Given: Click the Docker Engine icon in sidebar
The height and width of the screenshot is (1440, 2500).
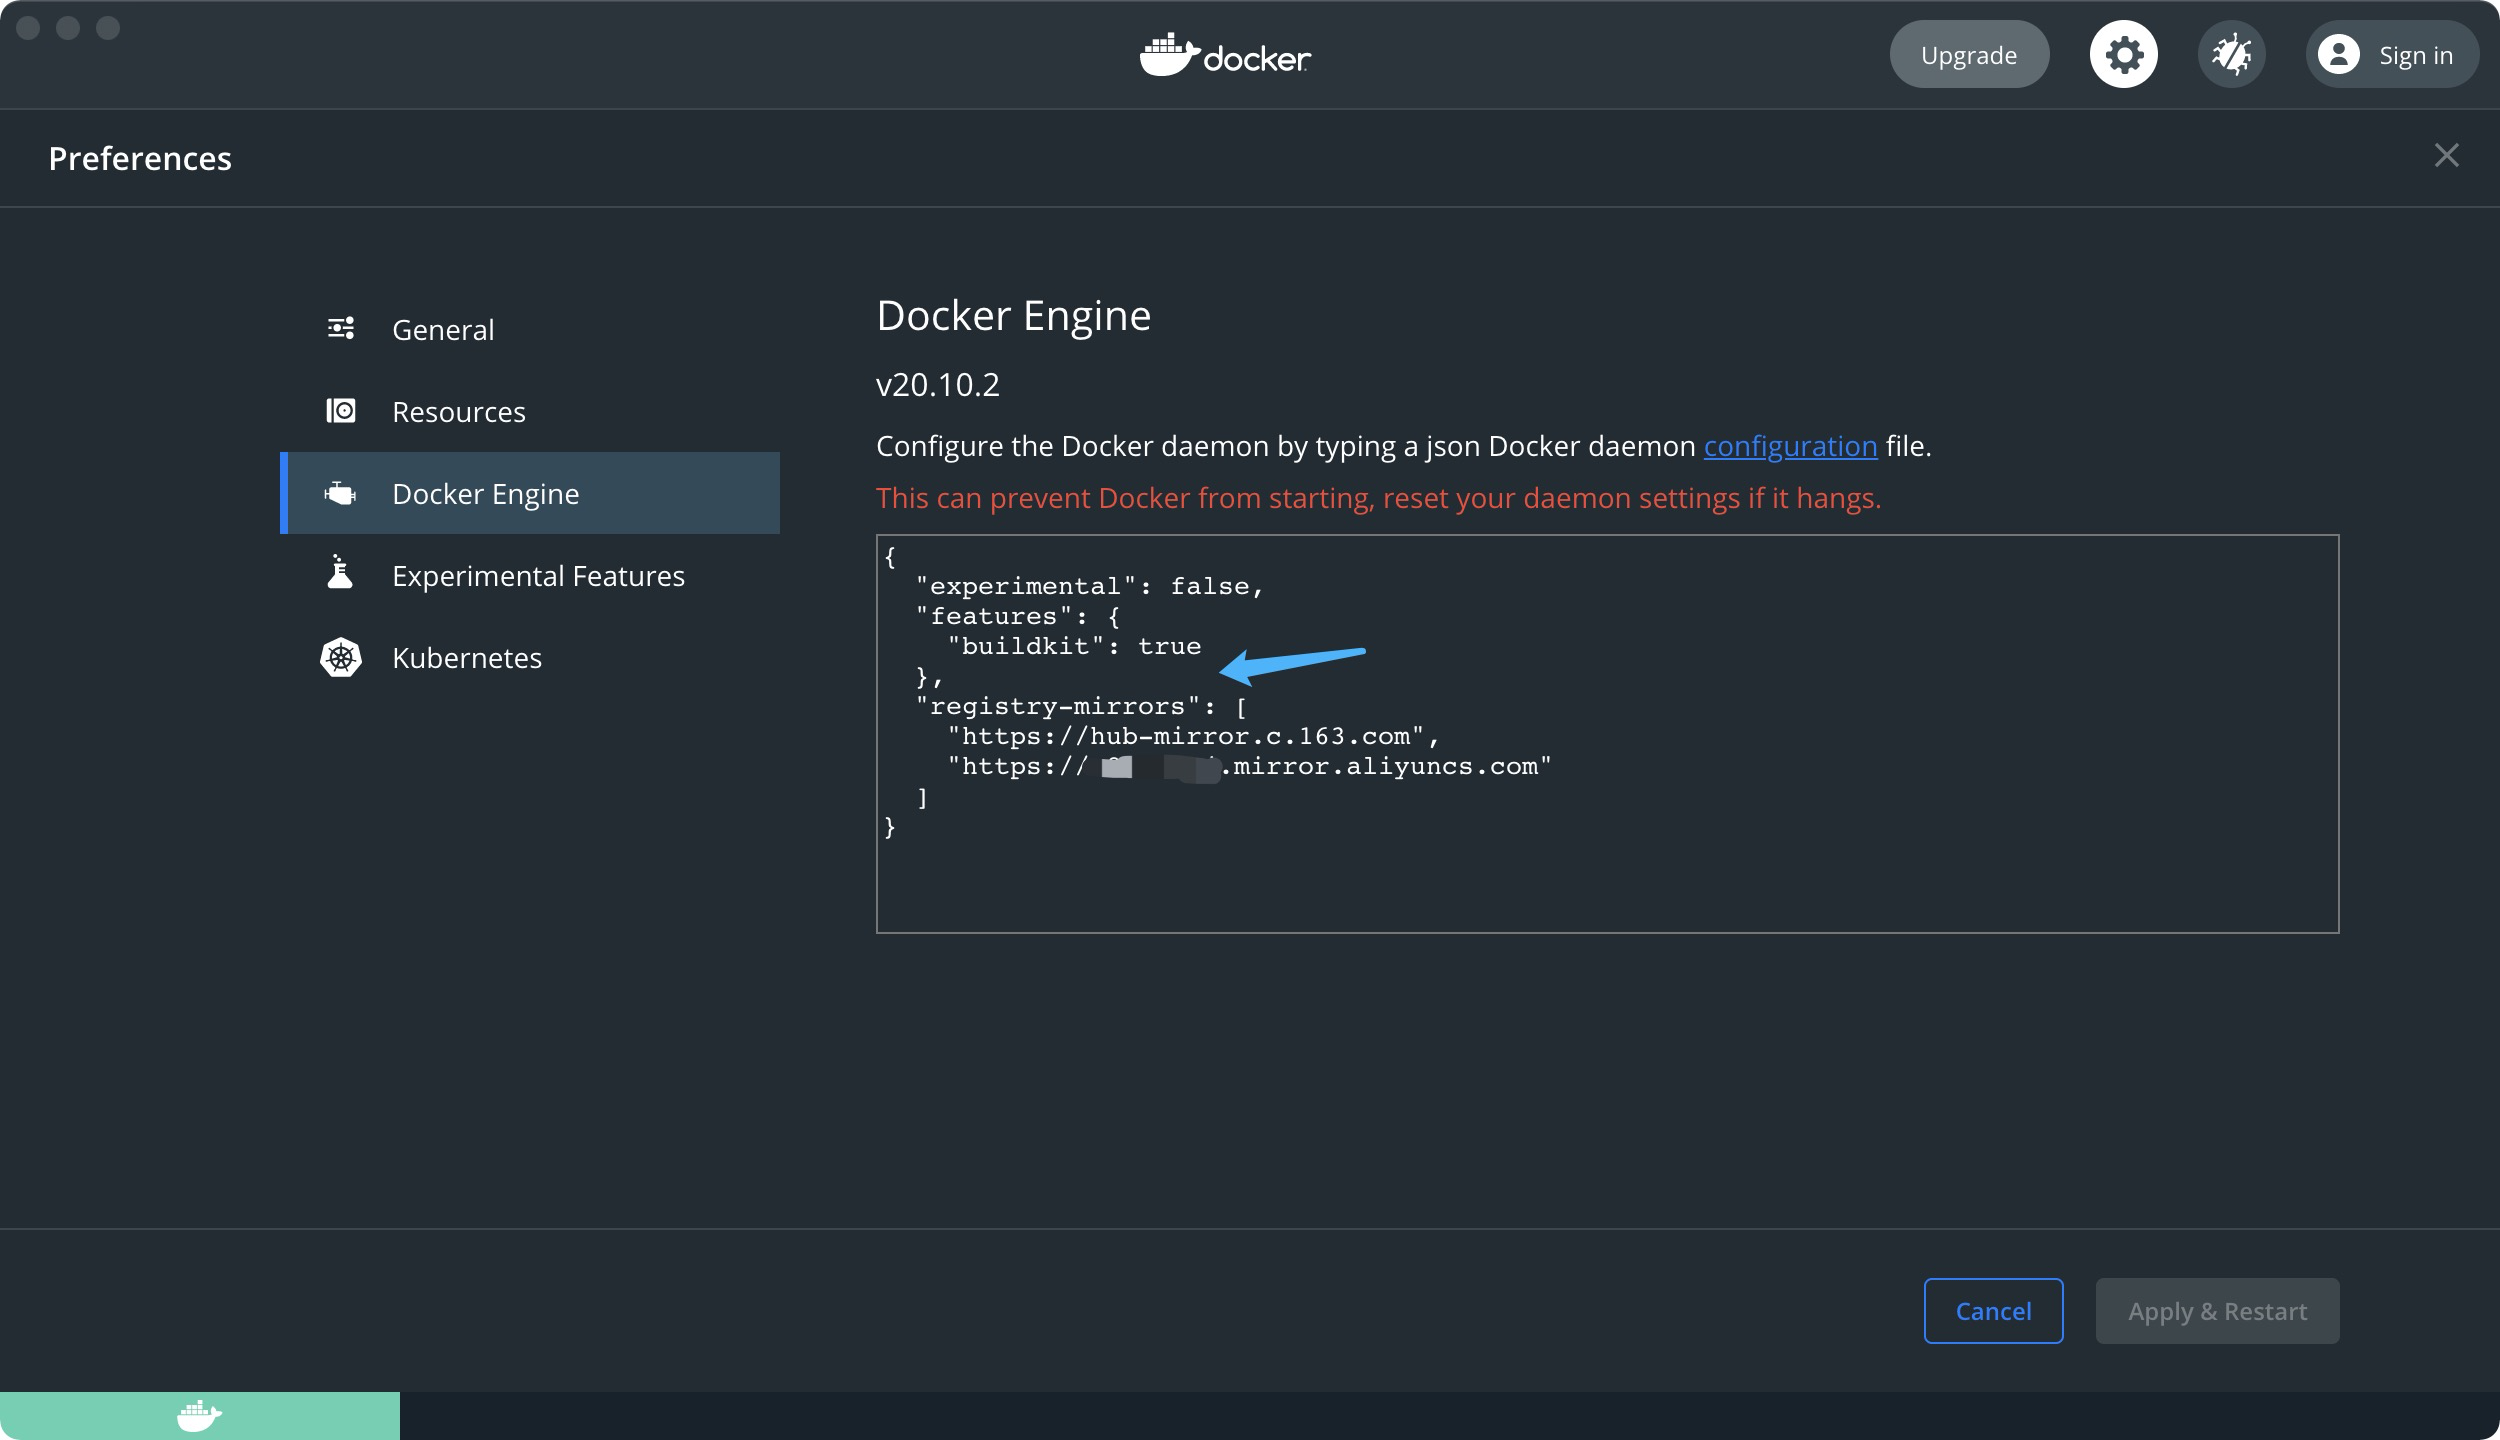Looking at the screenshot, I should coord(340,493).
